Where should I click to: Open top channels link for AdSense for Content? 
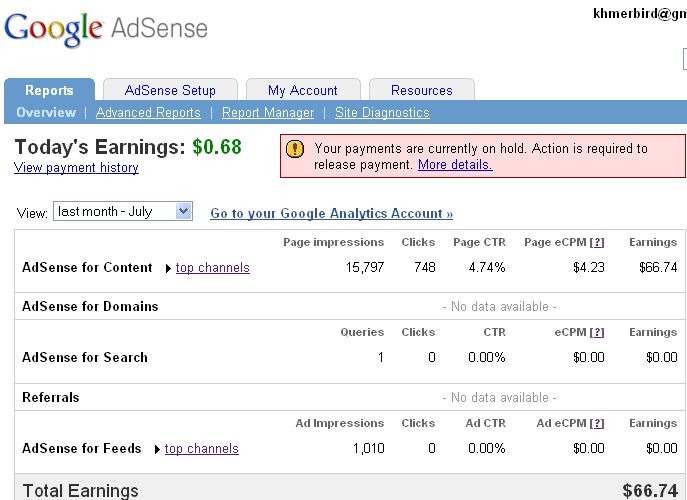click(212, 268)
